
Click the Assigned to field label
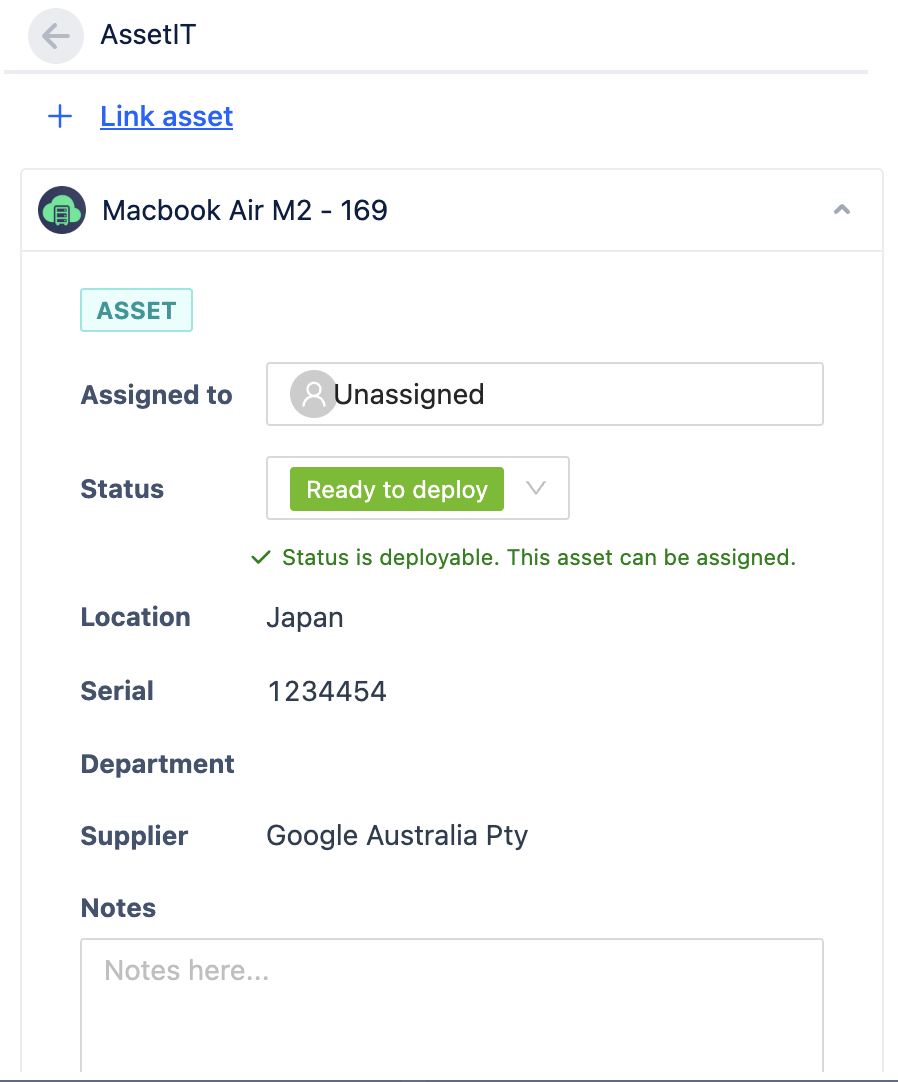pyautogui.click(x=156, y=396)
